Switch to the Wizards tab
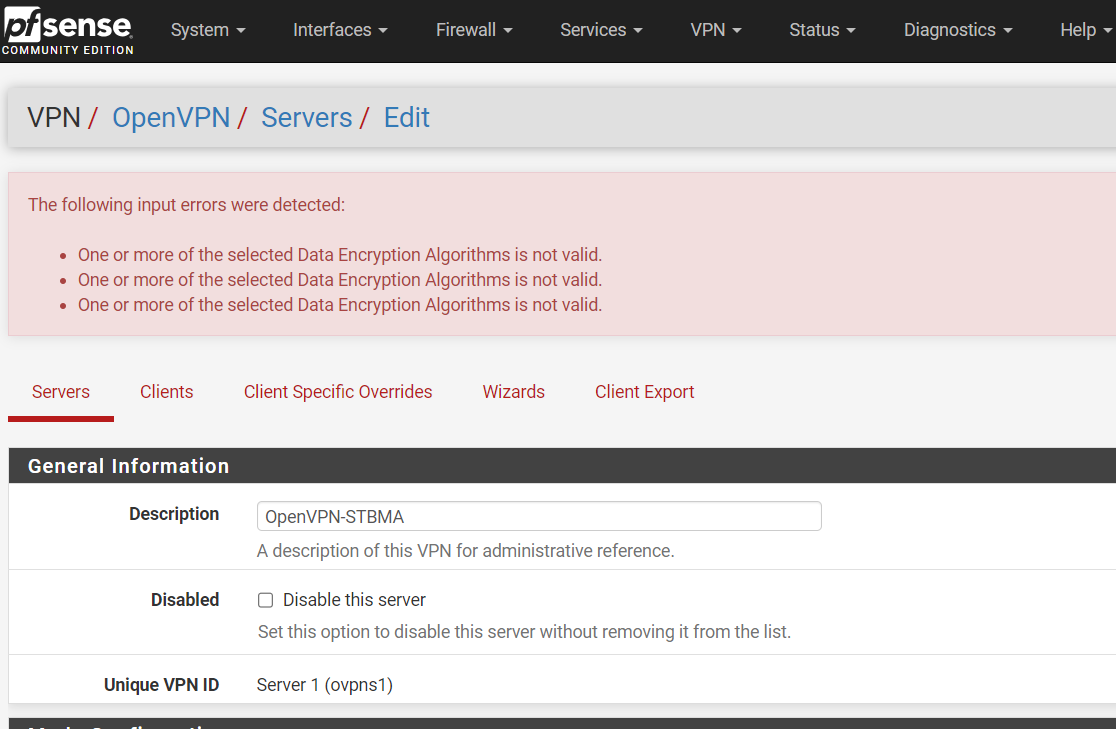The height and width of the screenshot is (729, 1116). tap(514, 392)
